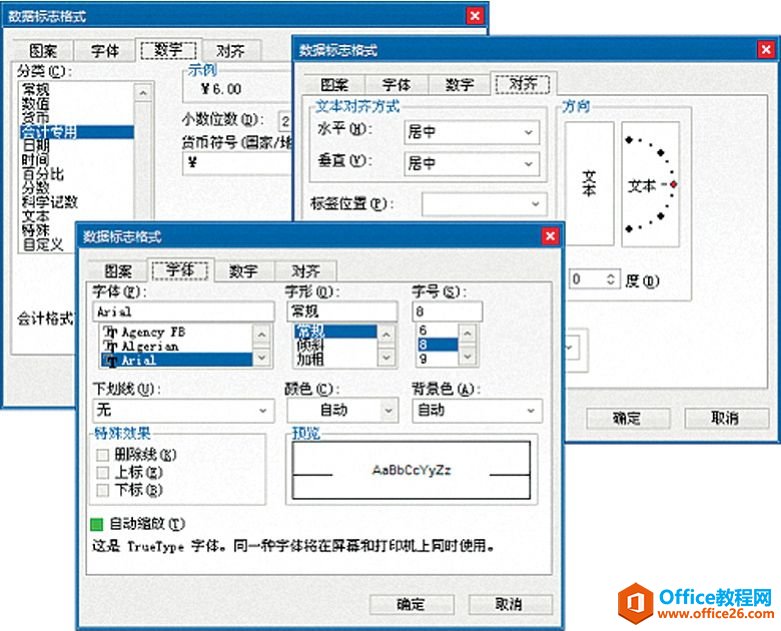Enable the 上标 superscript checkbox
Image resolution: width=781 pixels, height=631 pixels.
(103, 473)
